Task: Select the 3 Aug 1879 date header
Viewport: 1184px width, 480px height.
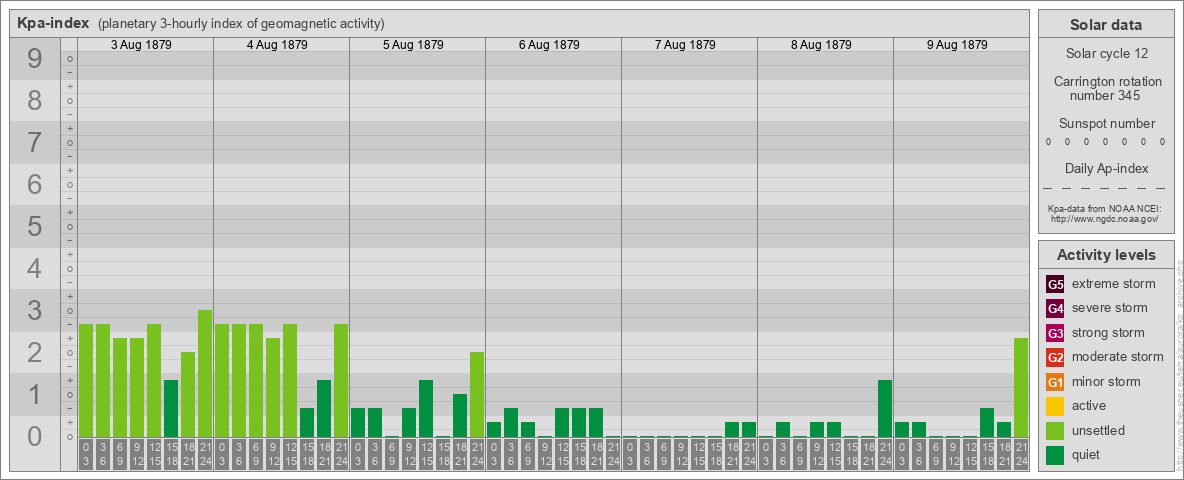Action: tap(144, 45)
